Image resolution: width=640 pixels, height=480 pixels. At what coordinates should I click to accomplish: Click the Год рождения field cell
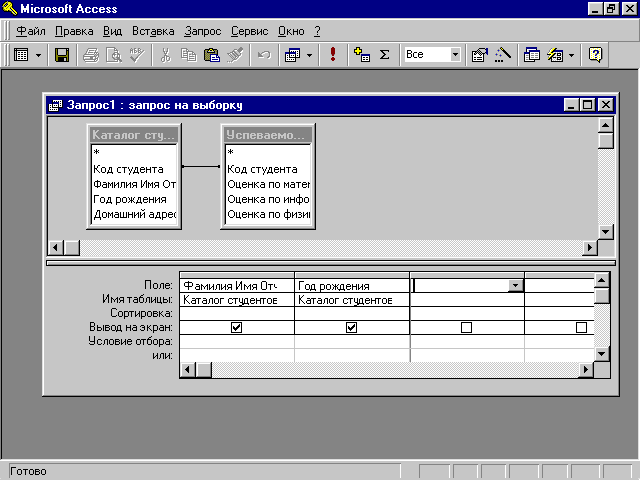pos(352,286)
